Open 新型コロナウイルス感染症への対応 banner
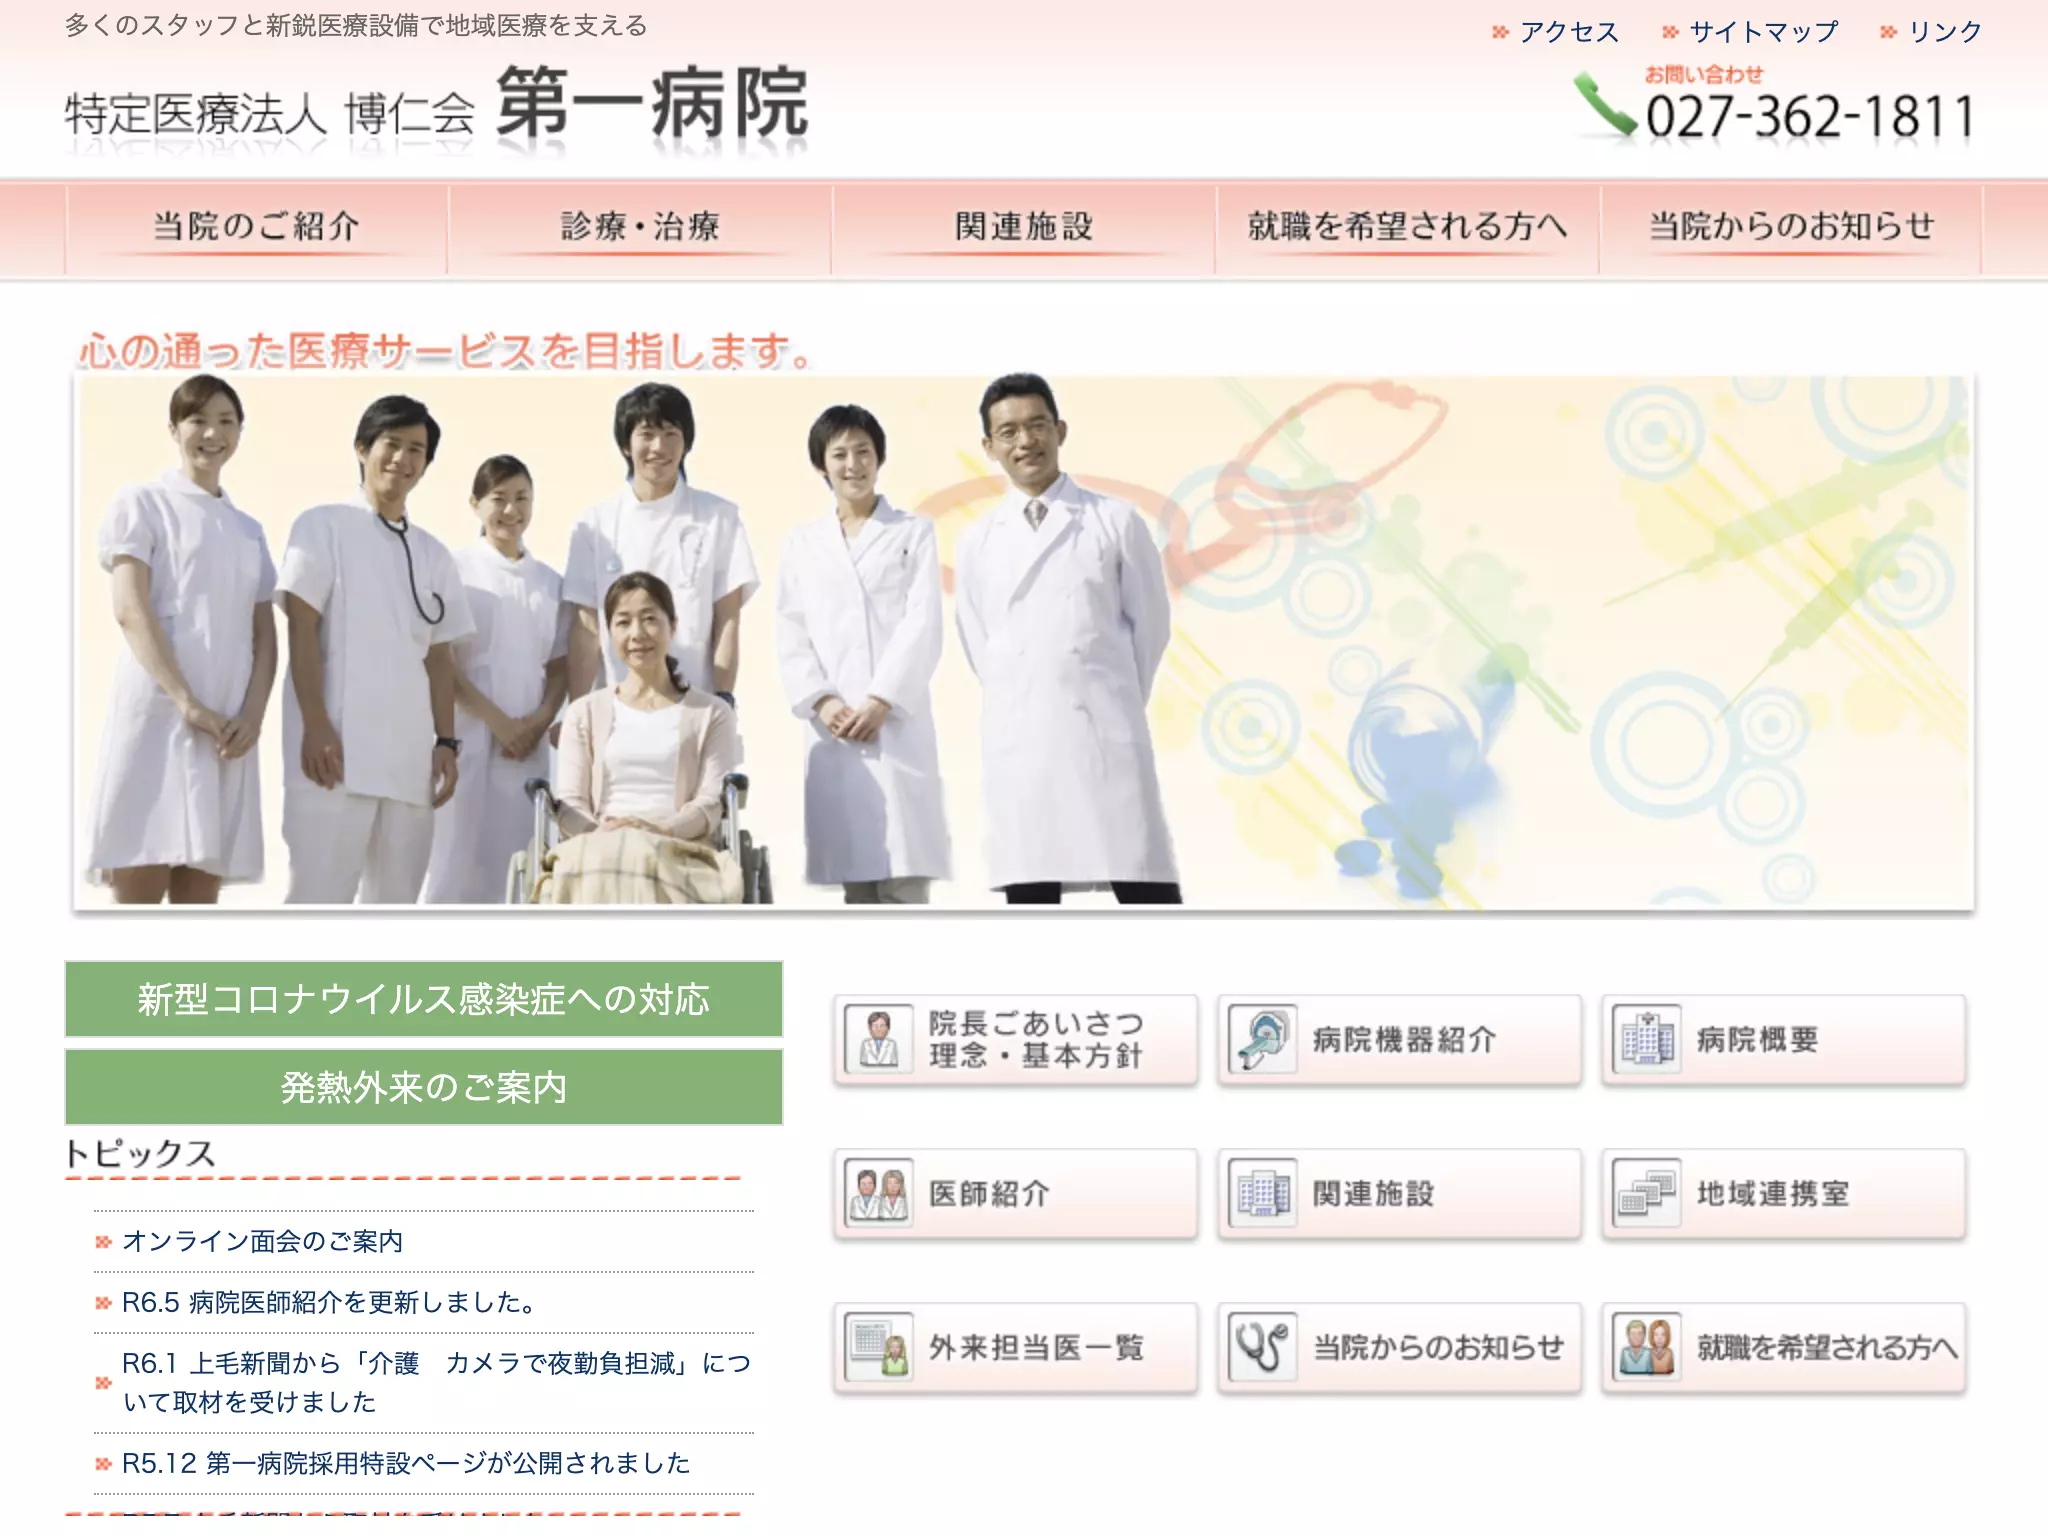This screenshot has width=2048, height=1536. [x=424, y=999]
